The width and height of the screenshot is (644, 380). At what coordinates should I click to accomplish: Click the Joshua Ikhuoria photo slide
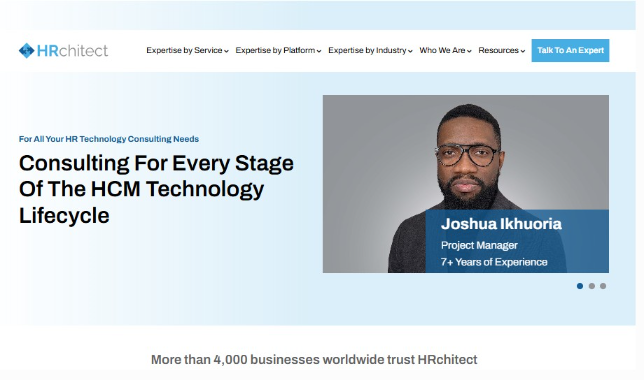tap(466, 184)
